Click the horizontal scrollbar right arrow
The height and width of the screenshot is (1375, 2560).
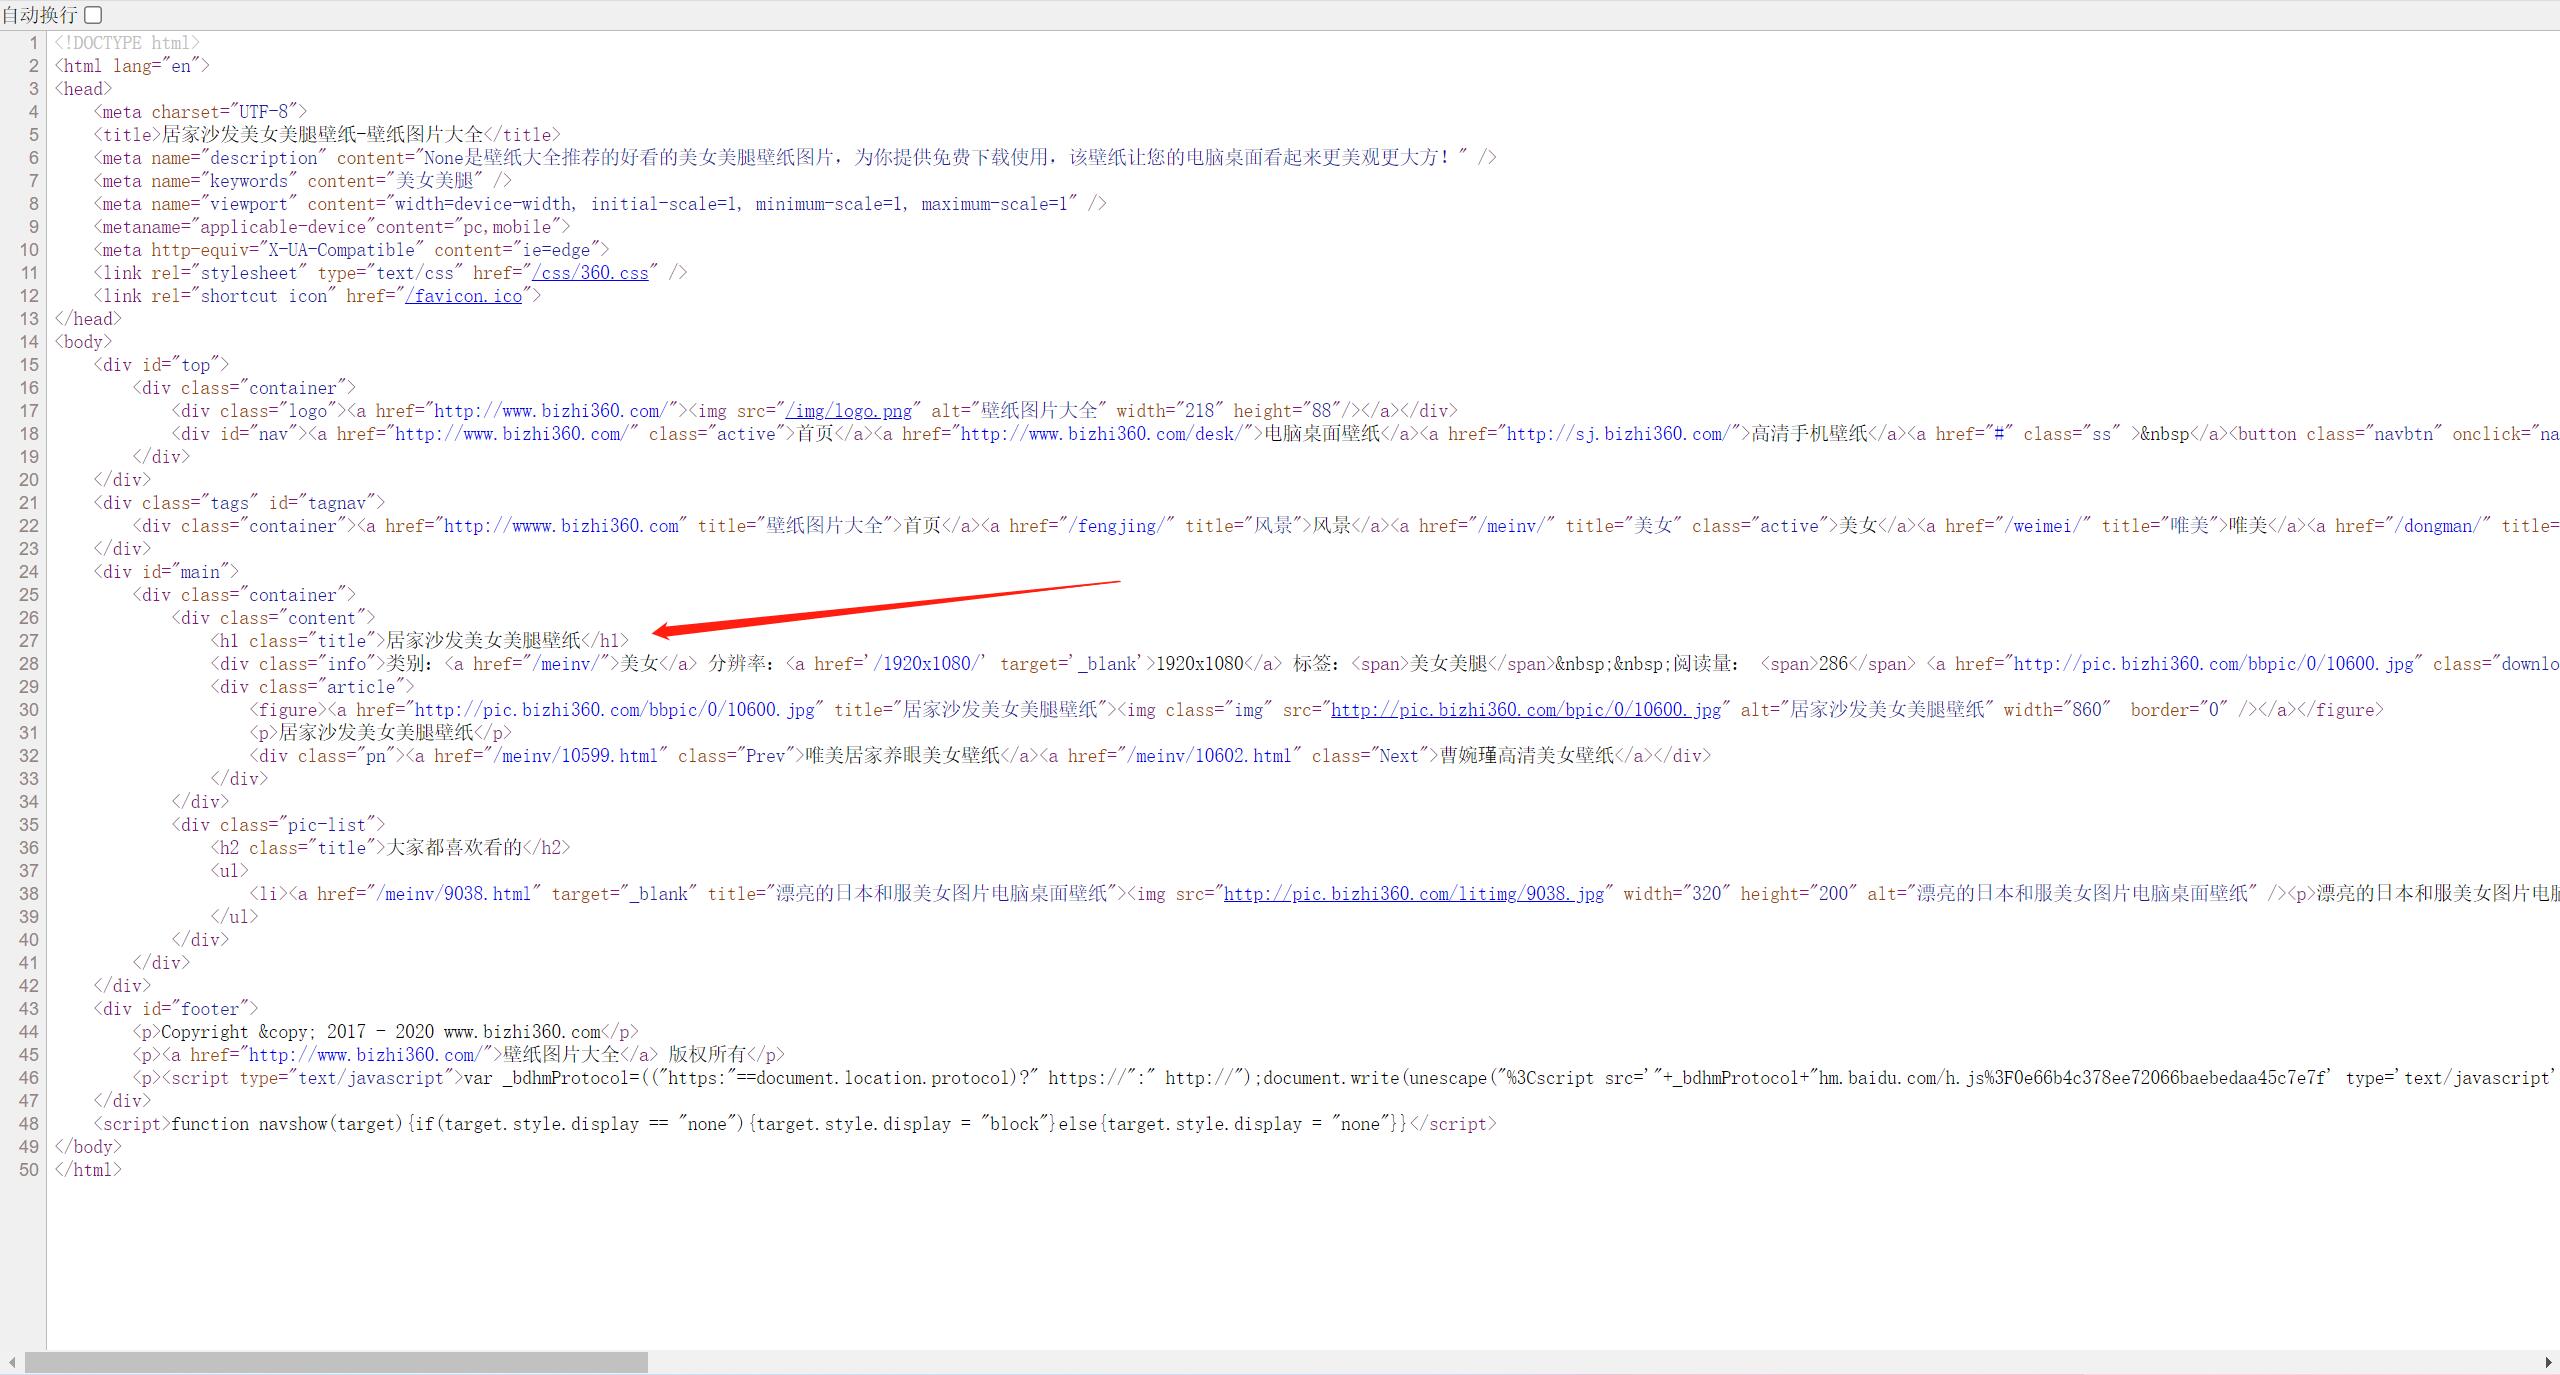(2547, 1362)
